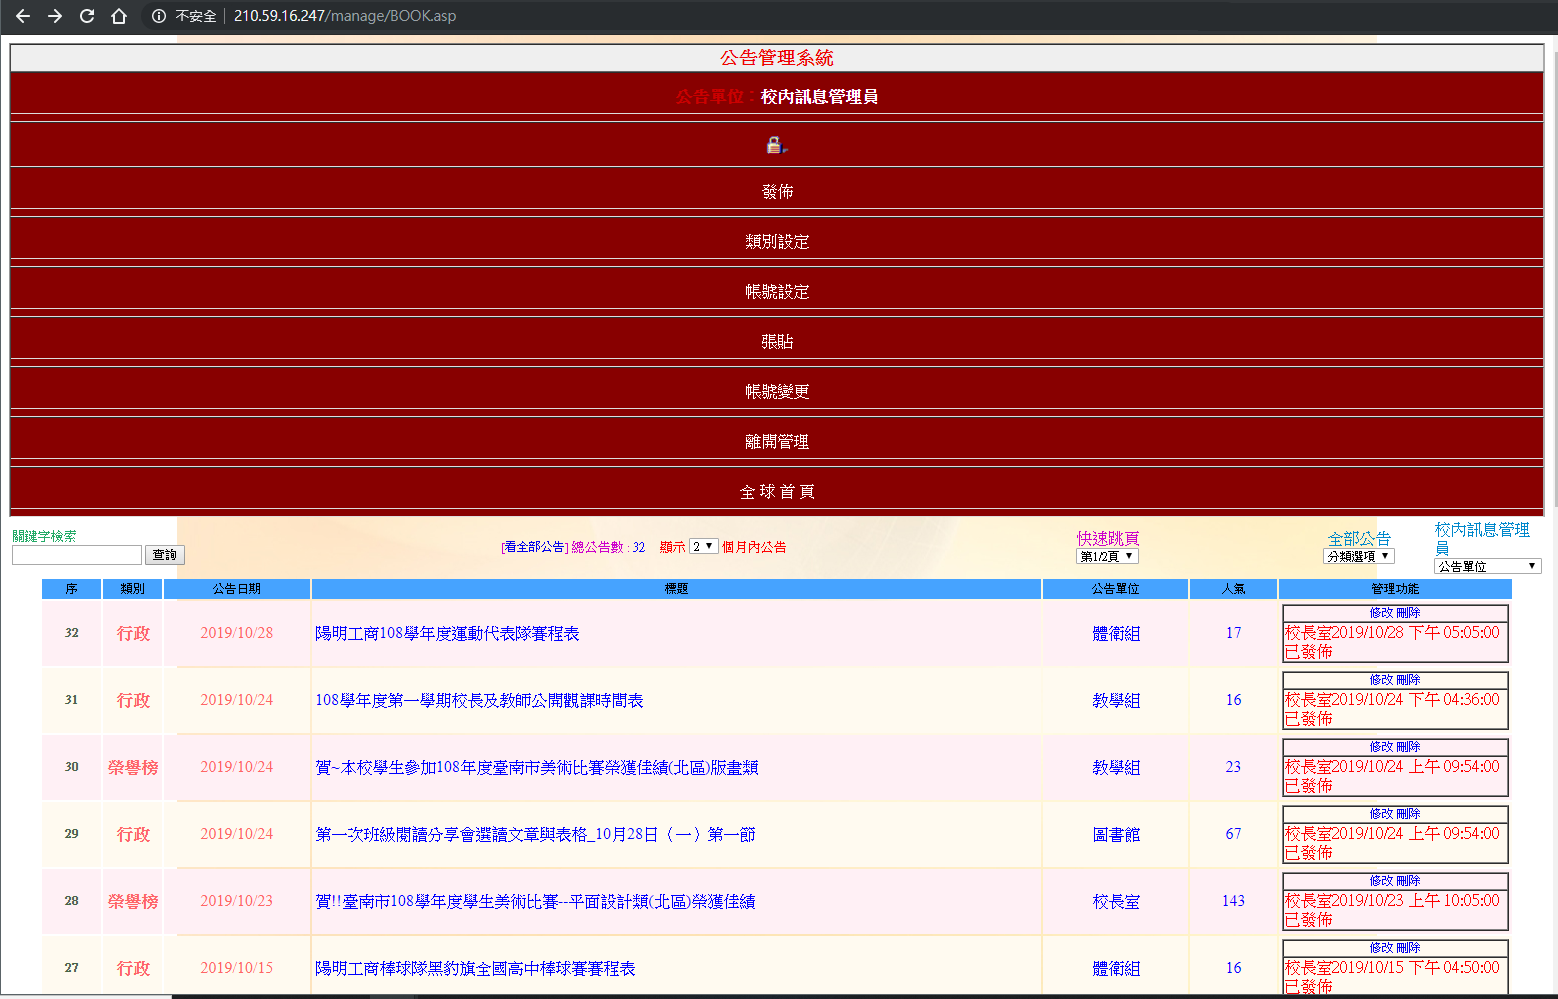
Task: Click the address bar URL field
Action: pos(344,16)
